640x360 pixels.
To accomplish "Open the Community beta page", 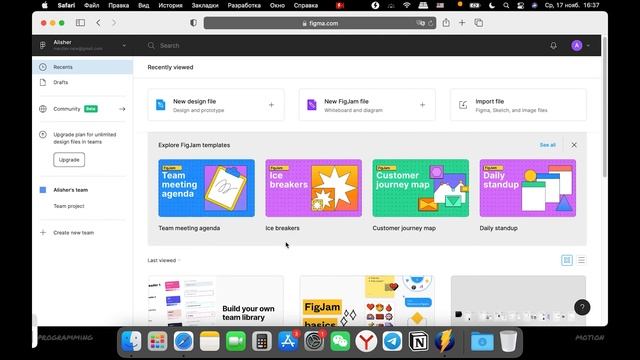I will tap(82, 109).
